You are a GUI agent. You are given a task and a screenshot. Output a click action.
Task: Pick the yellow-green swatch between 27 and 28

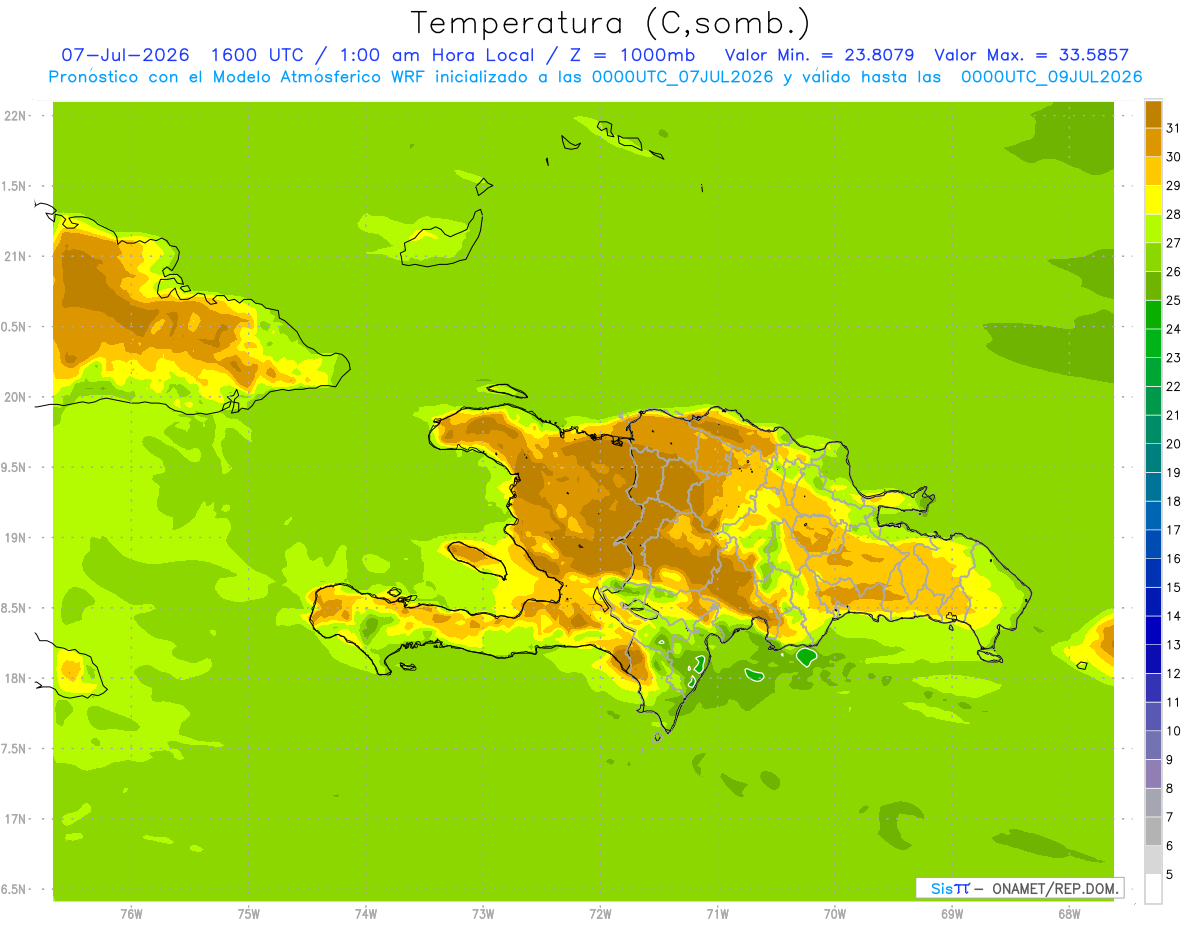pos(1153,228)
